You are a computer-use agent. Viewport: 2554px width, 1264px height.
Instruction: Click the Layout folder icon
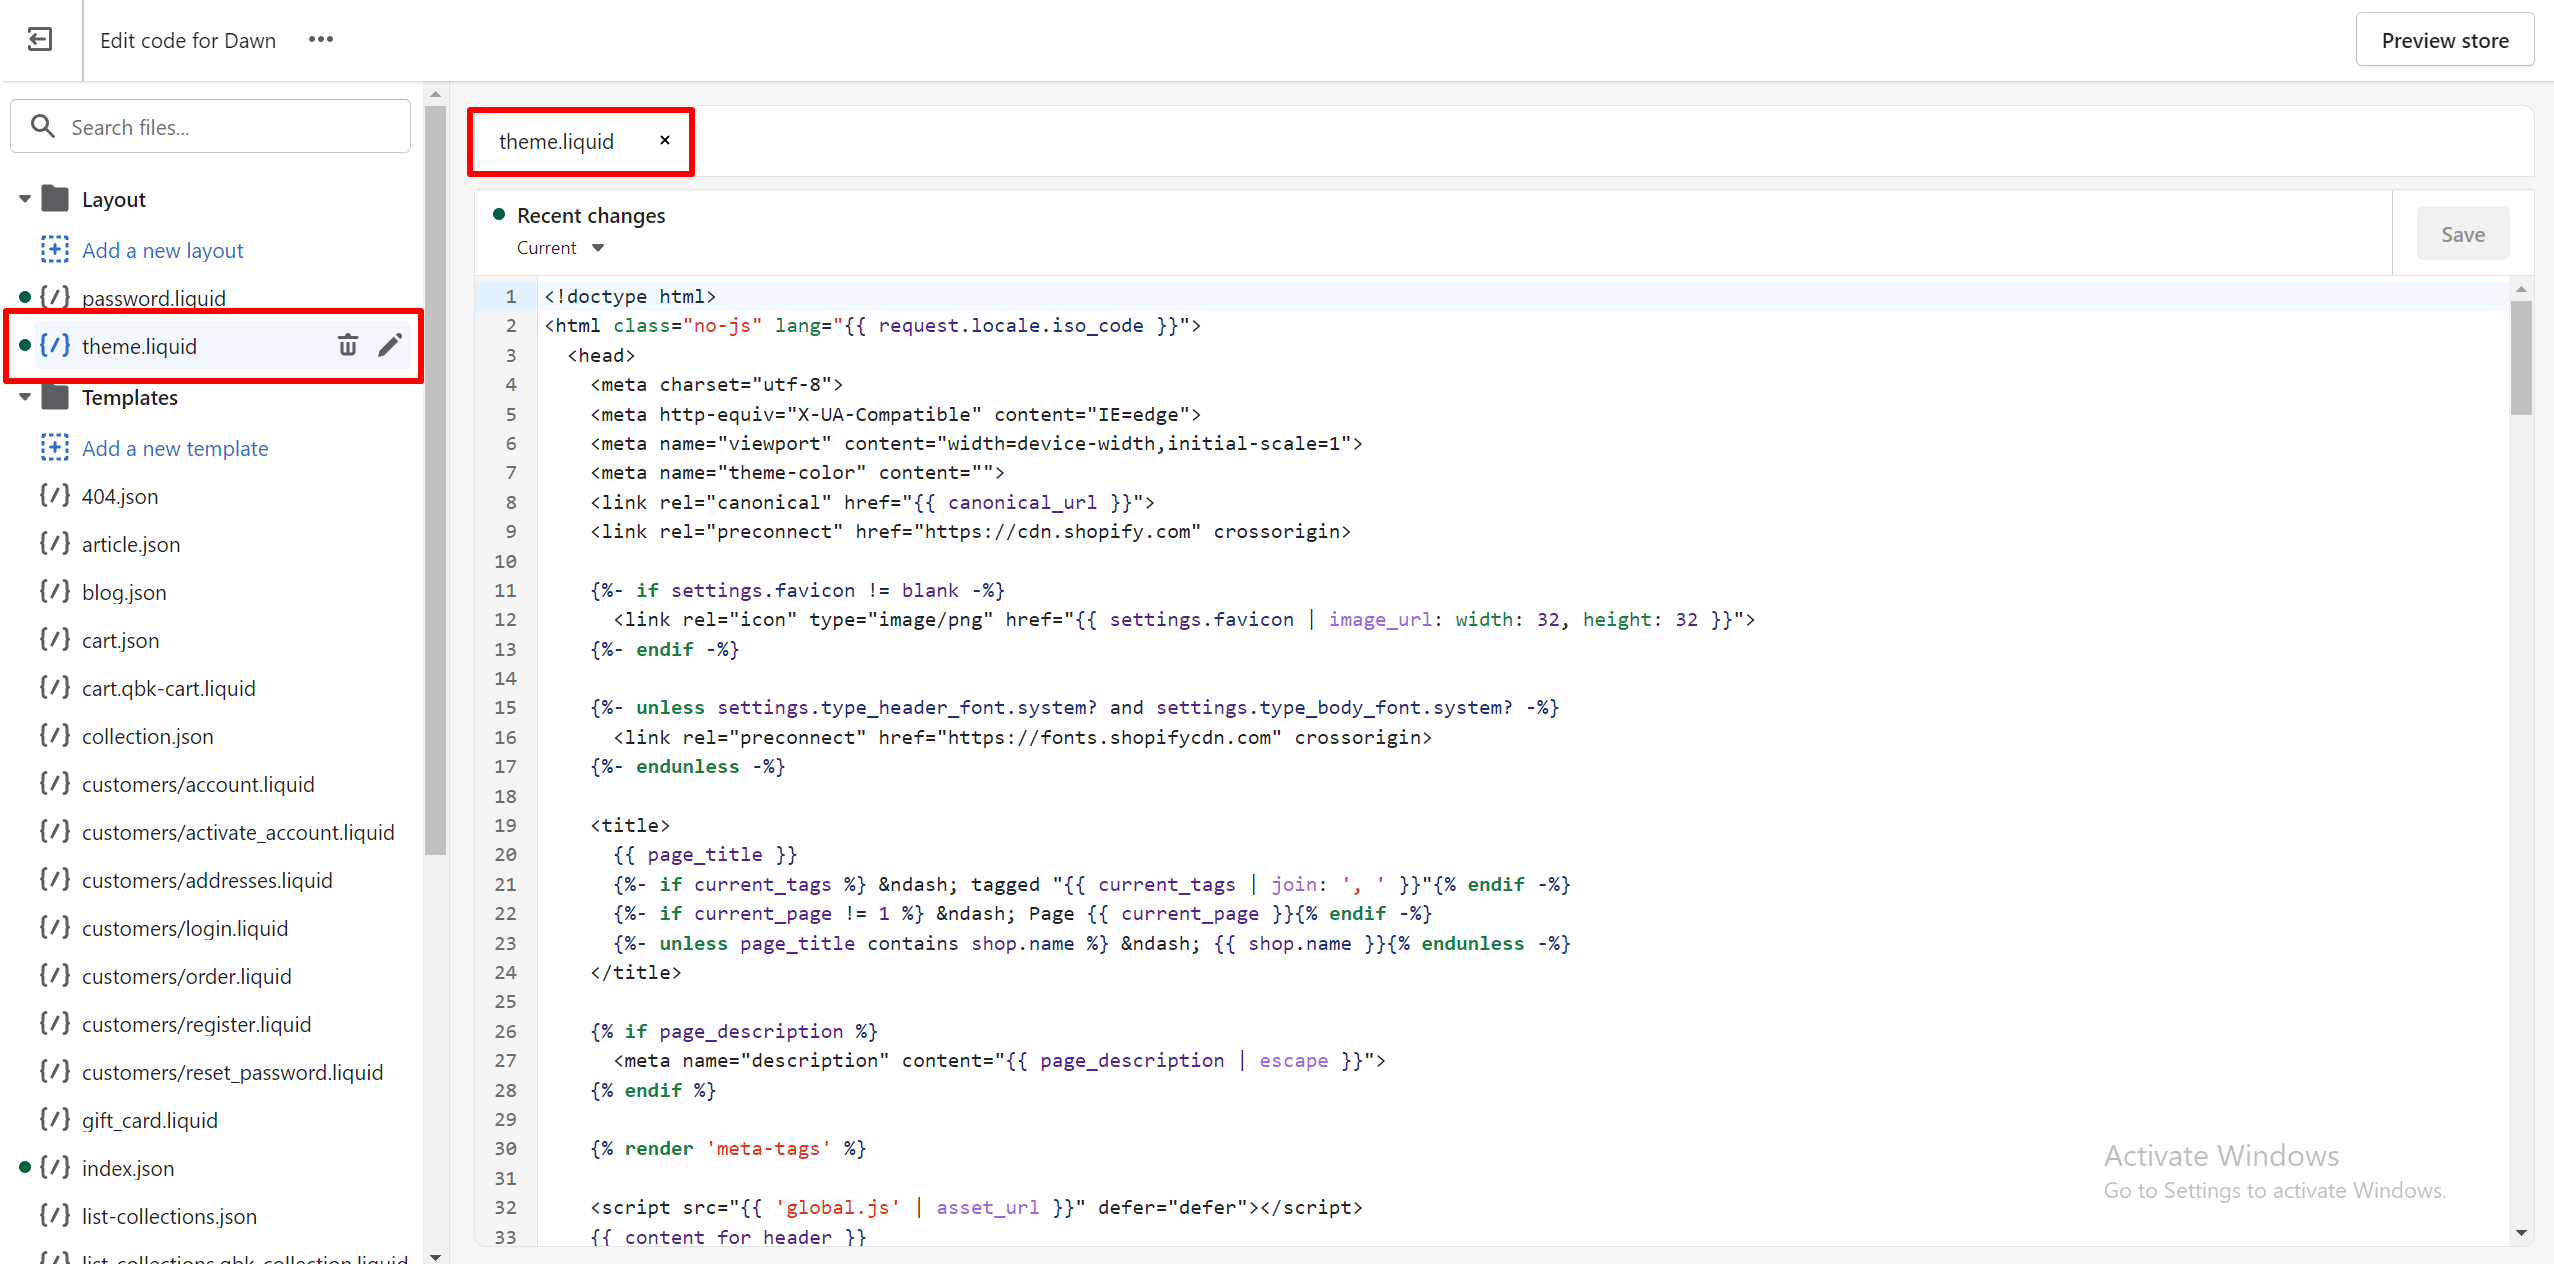(55, 199)
